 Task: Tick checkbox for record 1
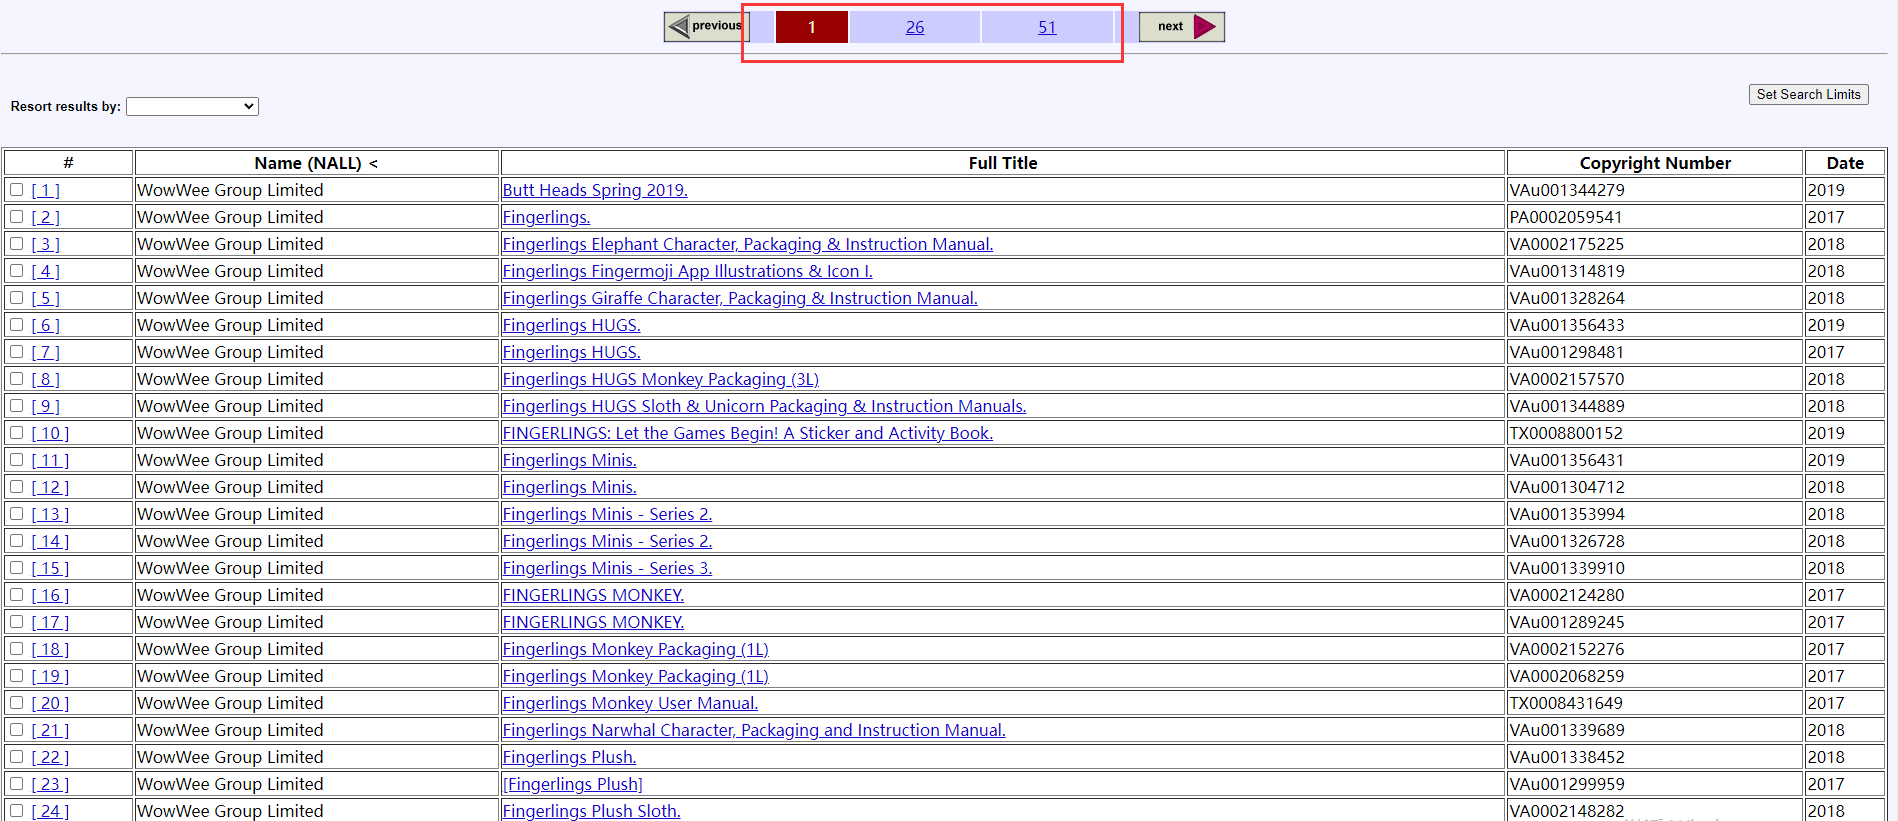point(16,189)
